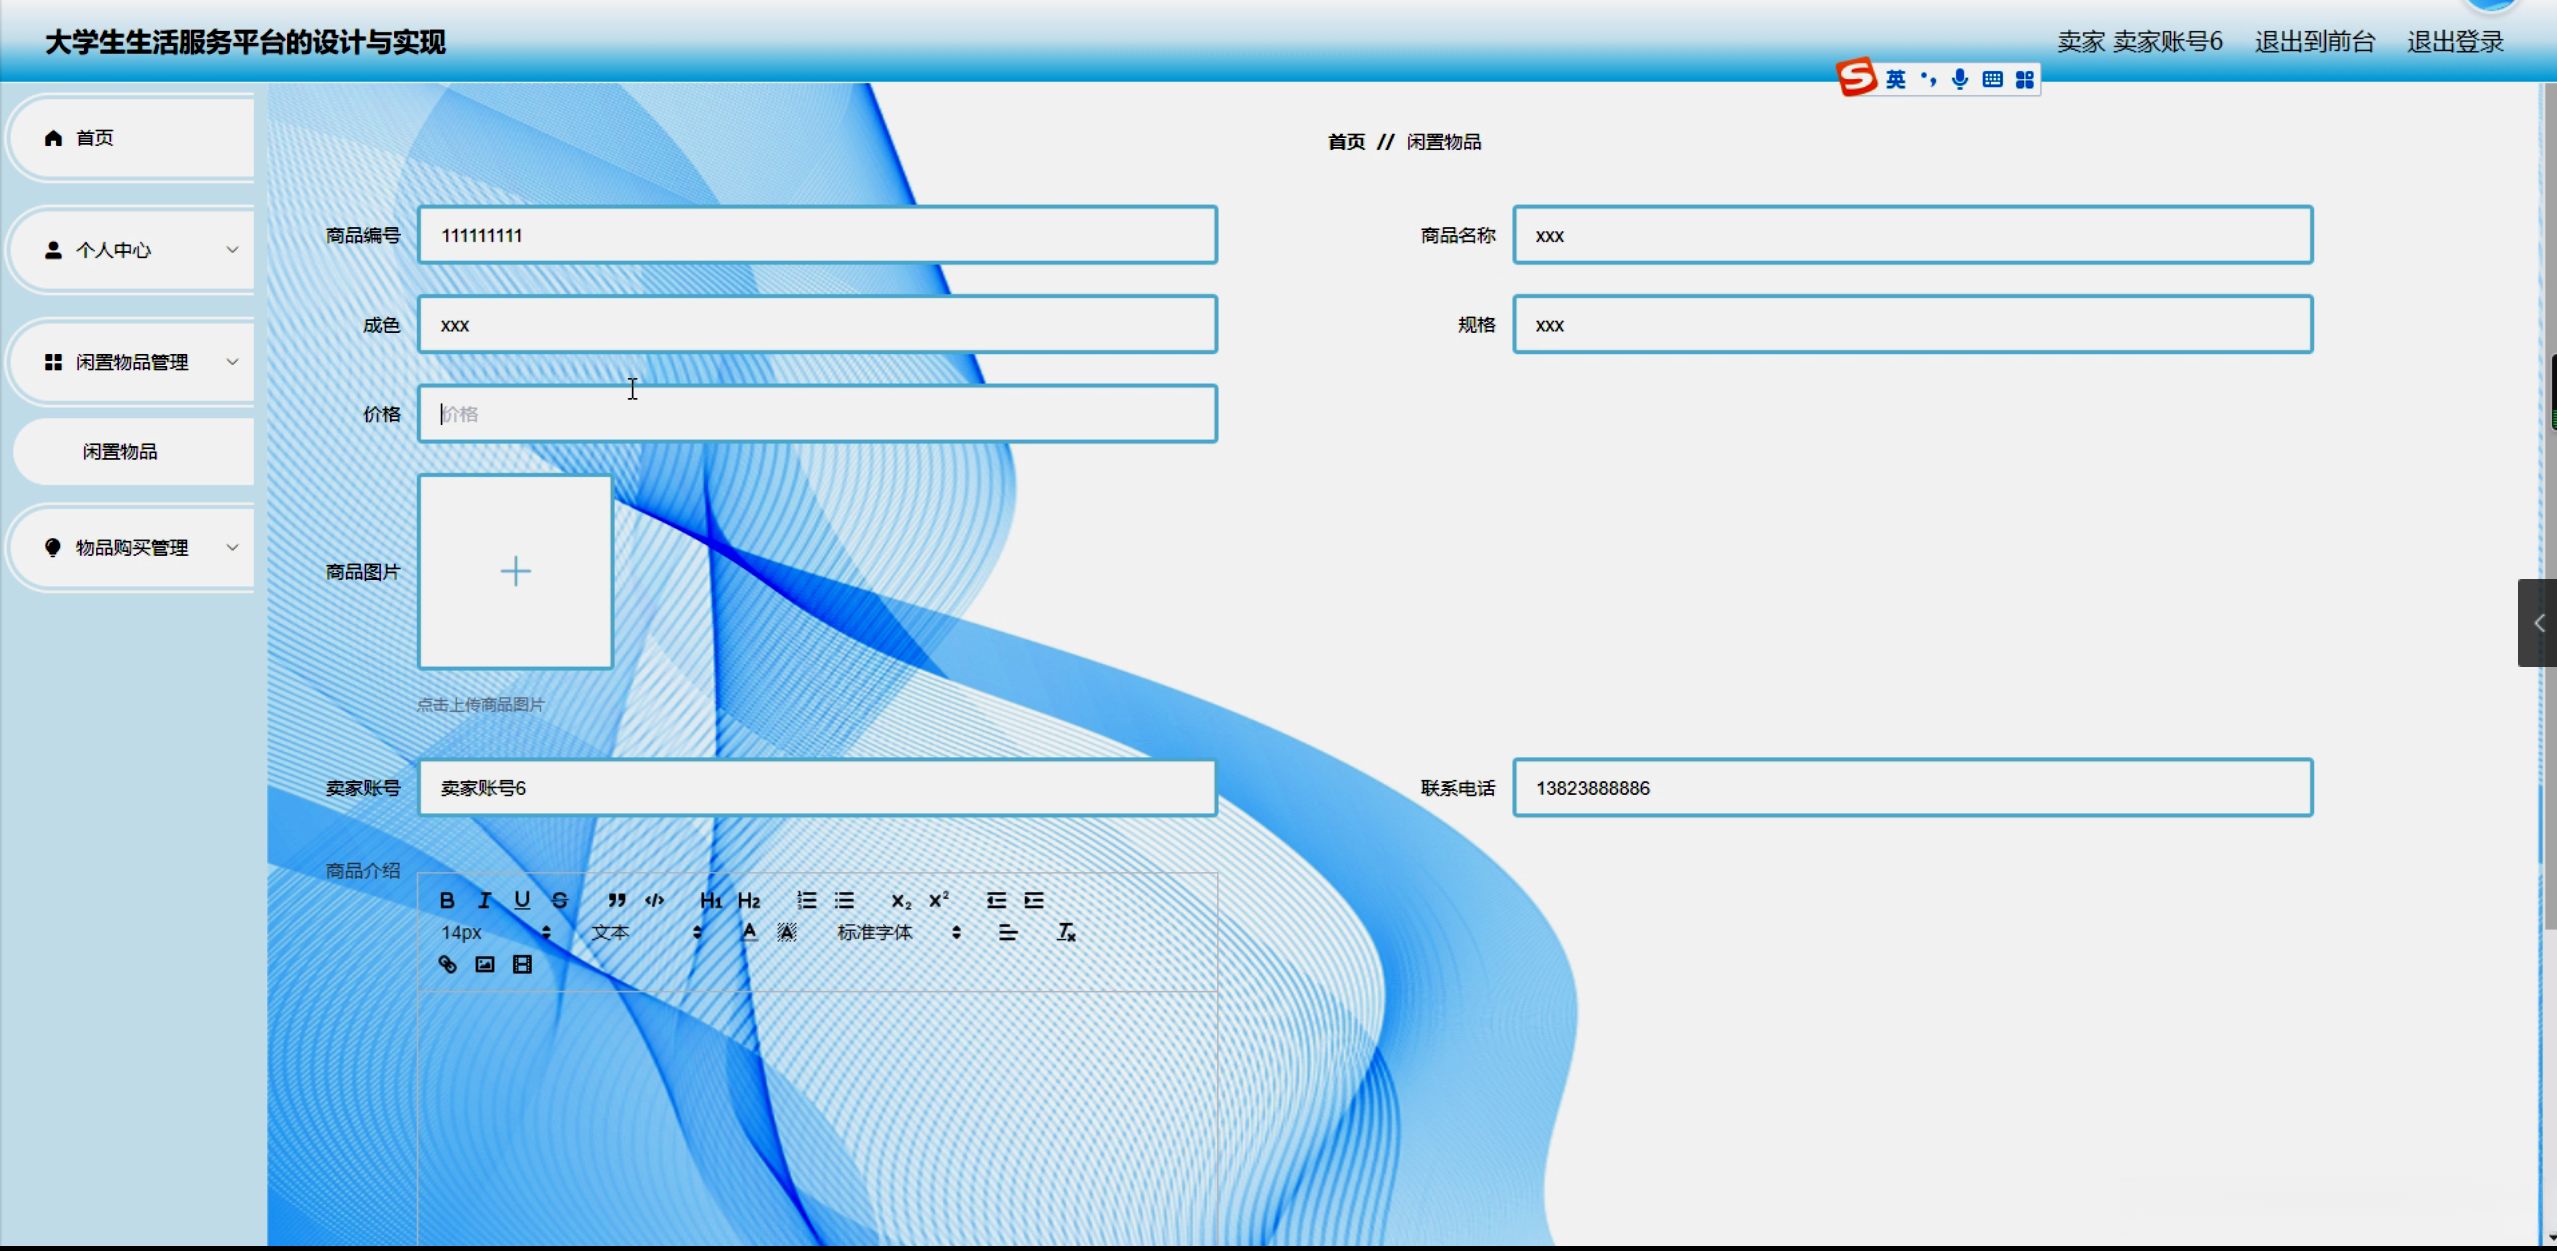Viewport: 2557px width, 1251px height.
Task: Insert a blockquote in editor
Action: coord(617,900)
